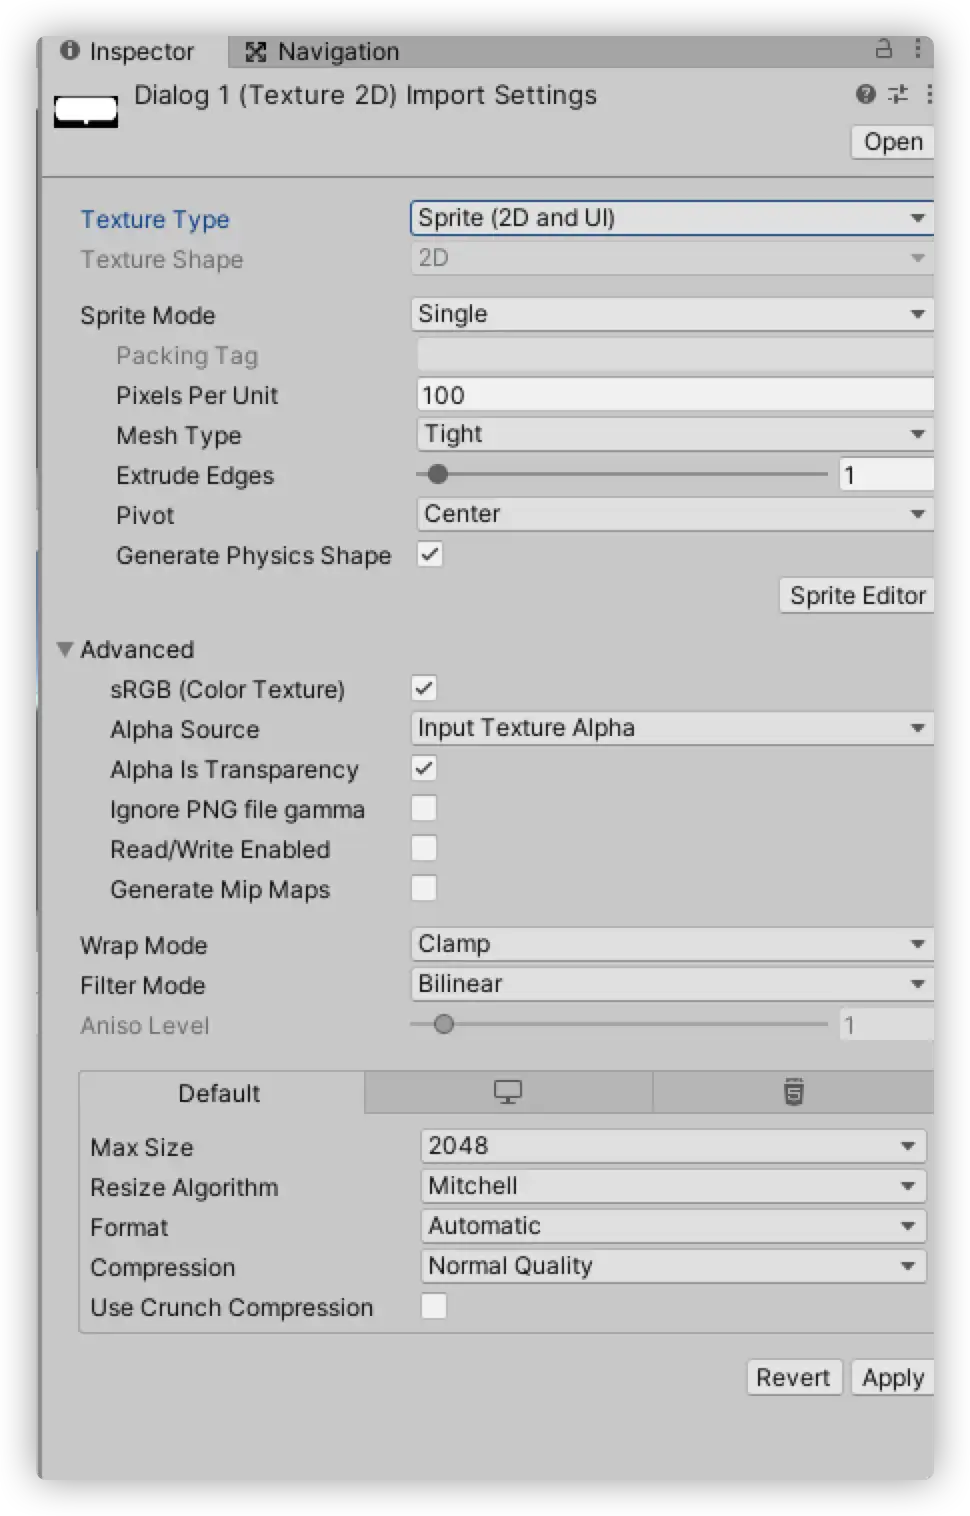This screenshot has height=1516, width=970.
Task: Select the WebGL HTML5 platform tab
Action: (x=793, y=1092)
